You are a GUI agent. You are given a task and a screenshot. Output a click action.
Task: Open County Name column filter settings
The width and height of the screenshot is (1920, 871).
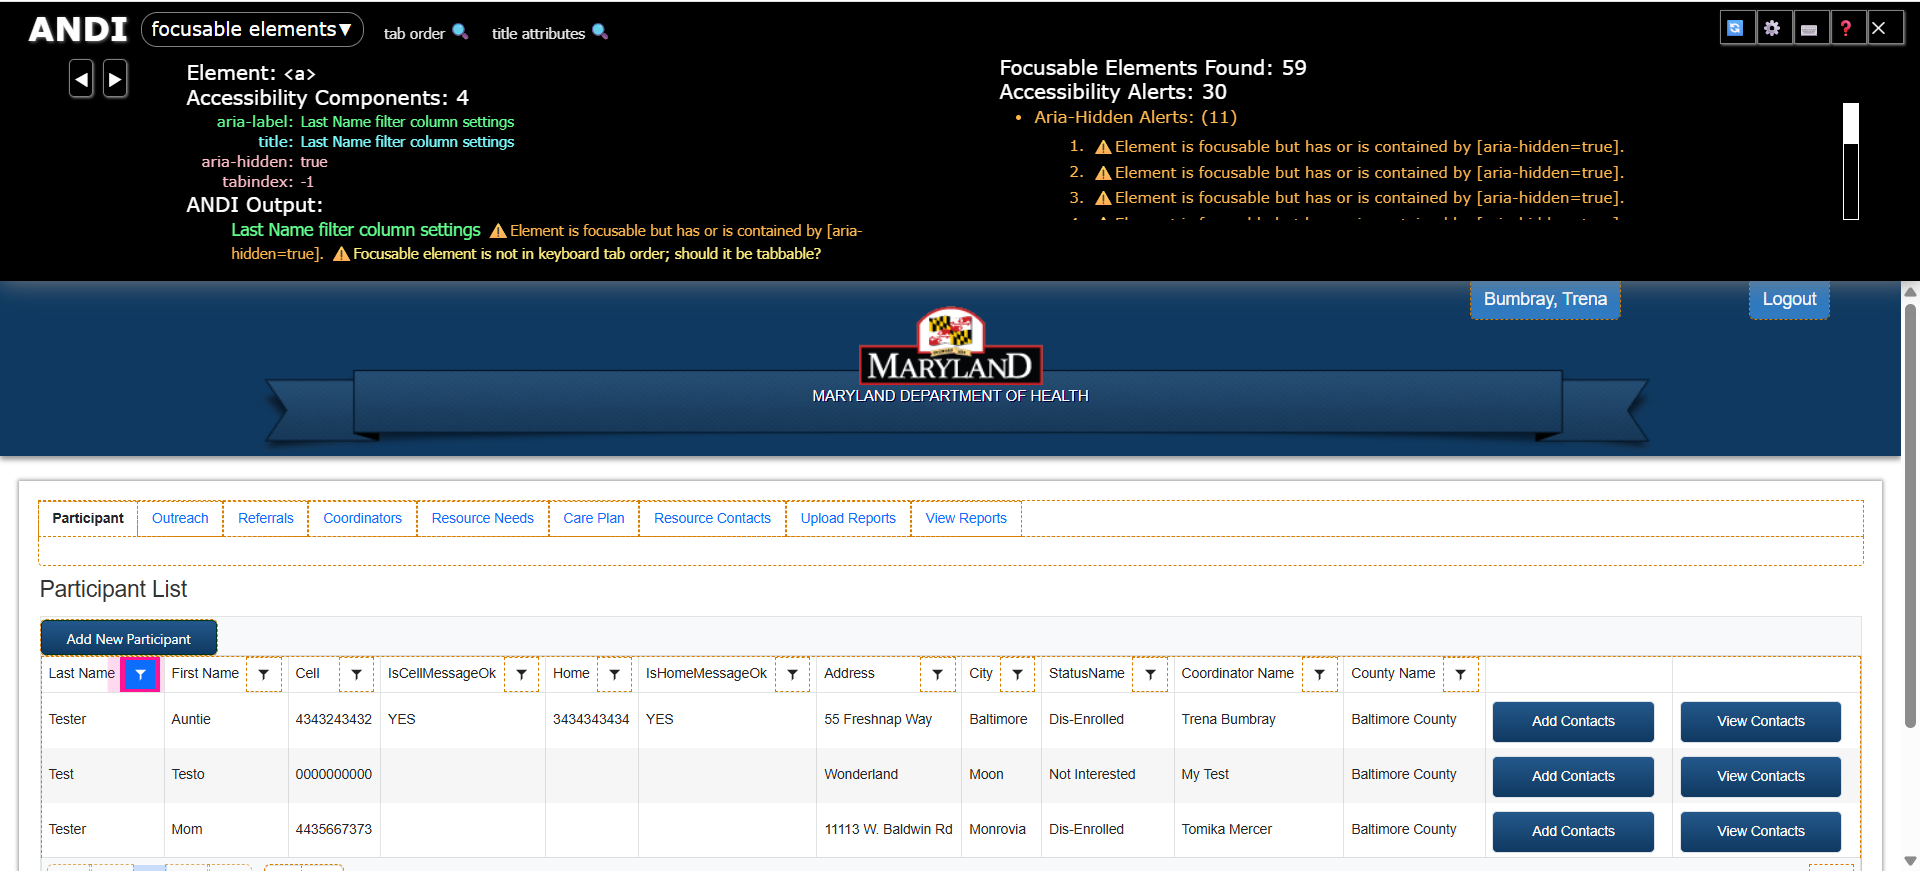click(x=1460, y=675)
